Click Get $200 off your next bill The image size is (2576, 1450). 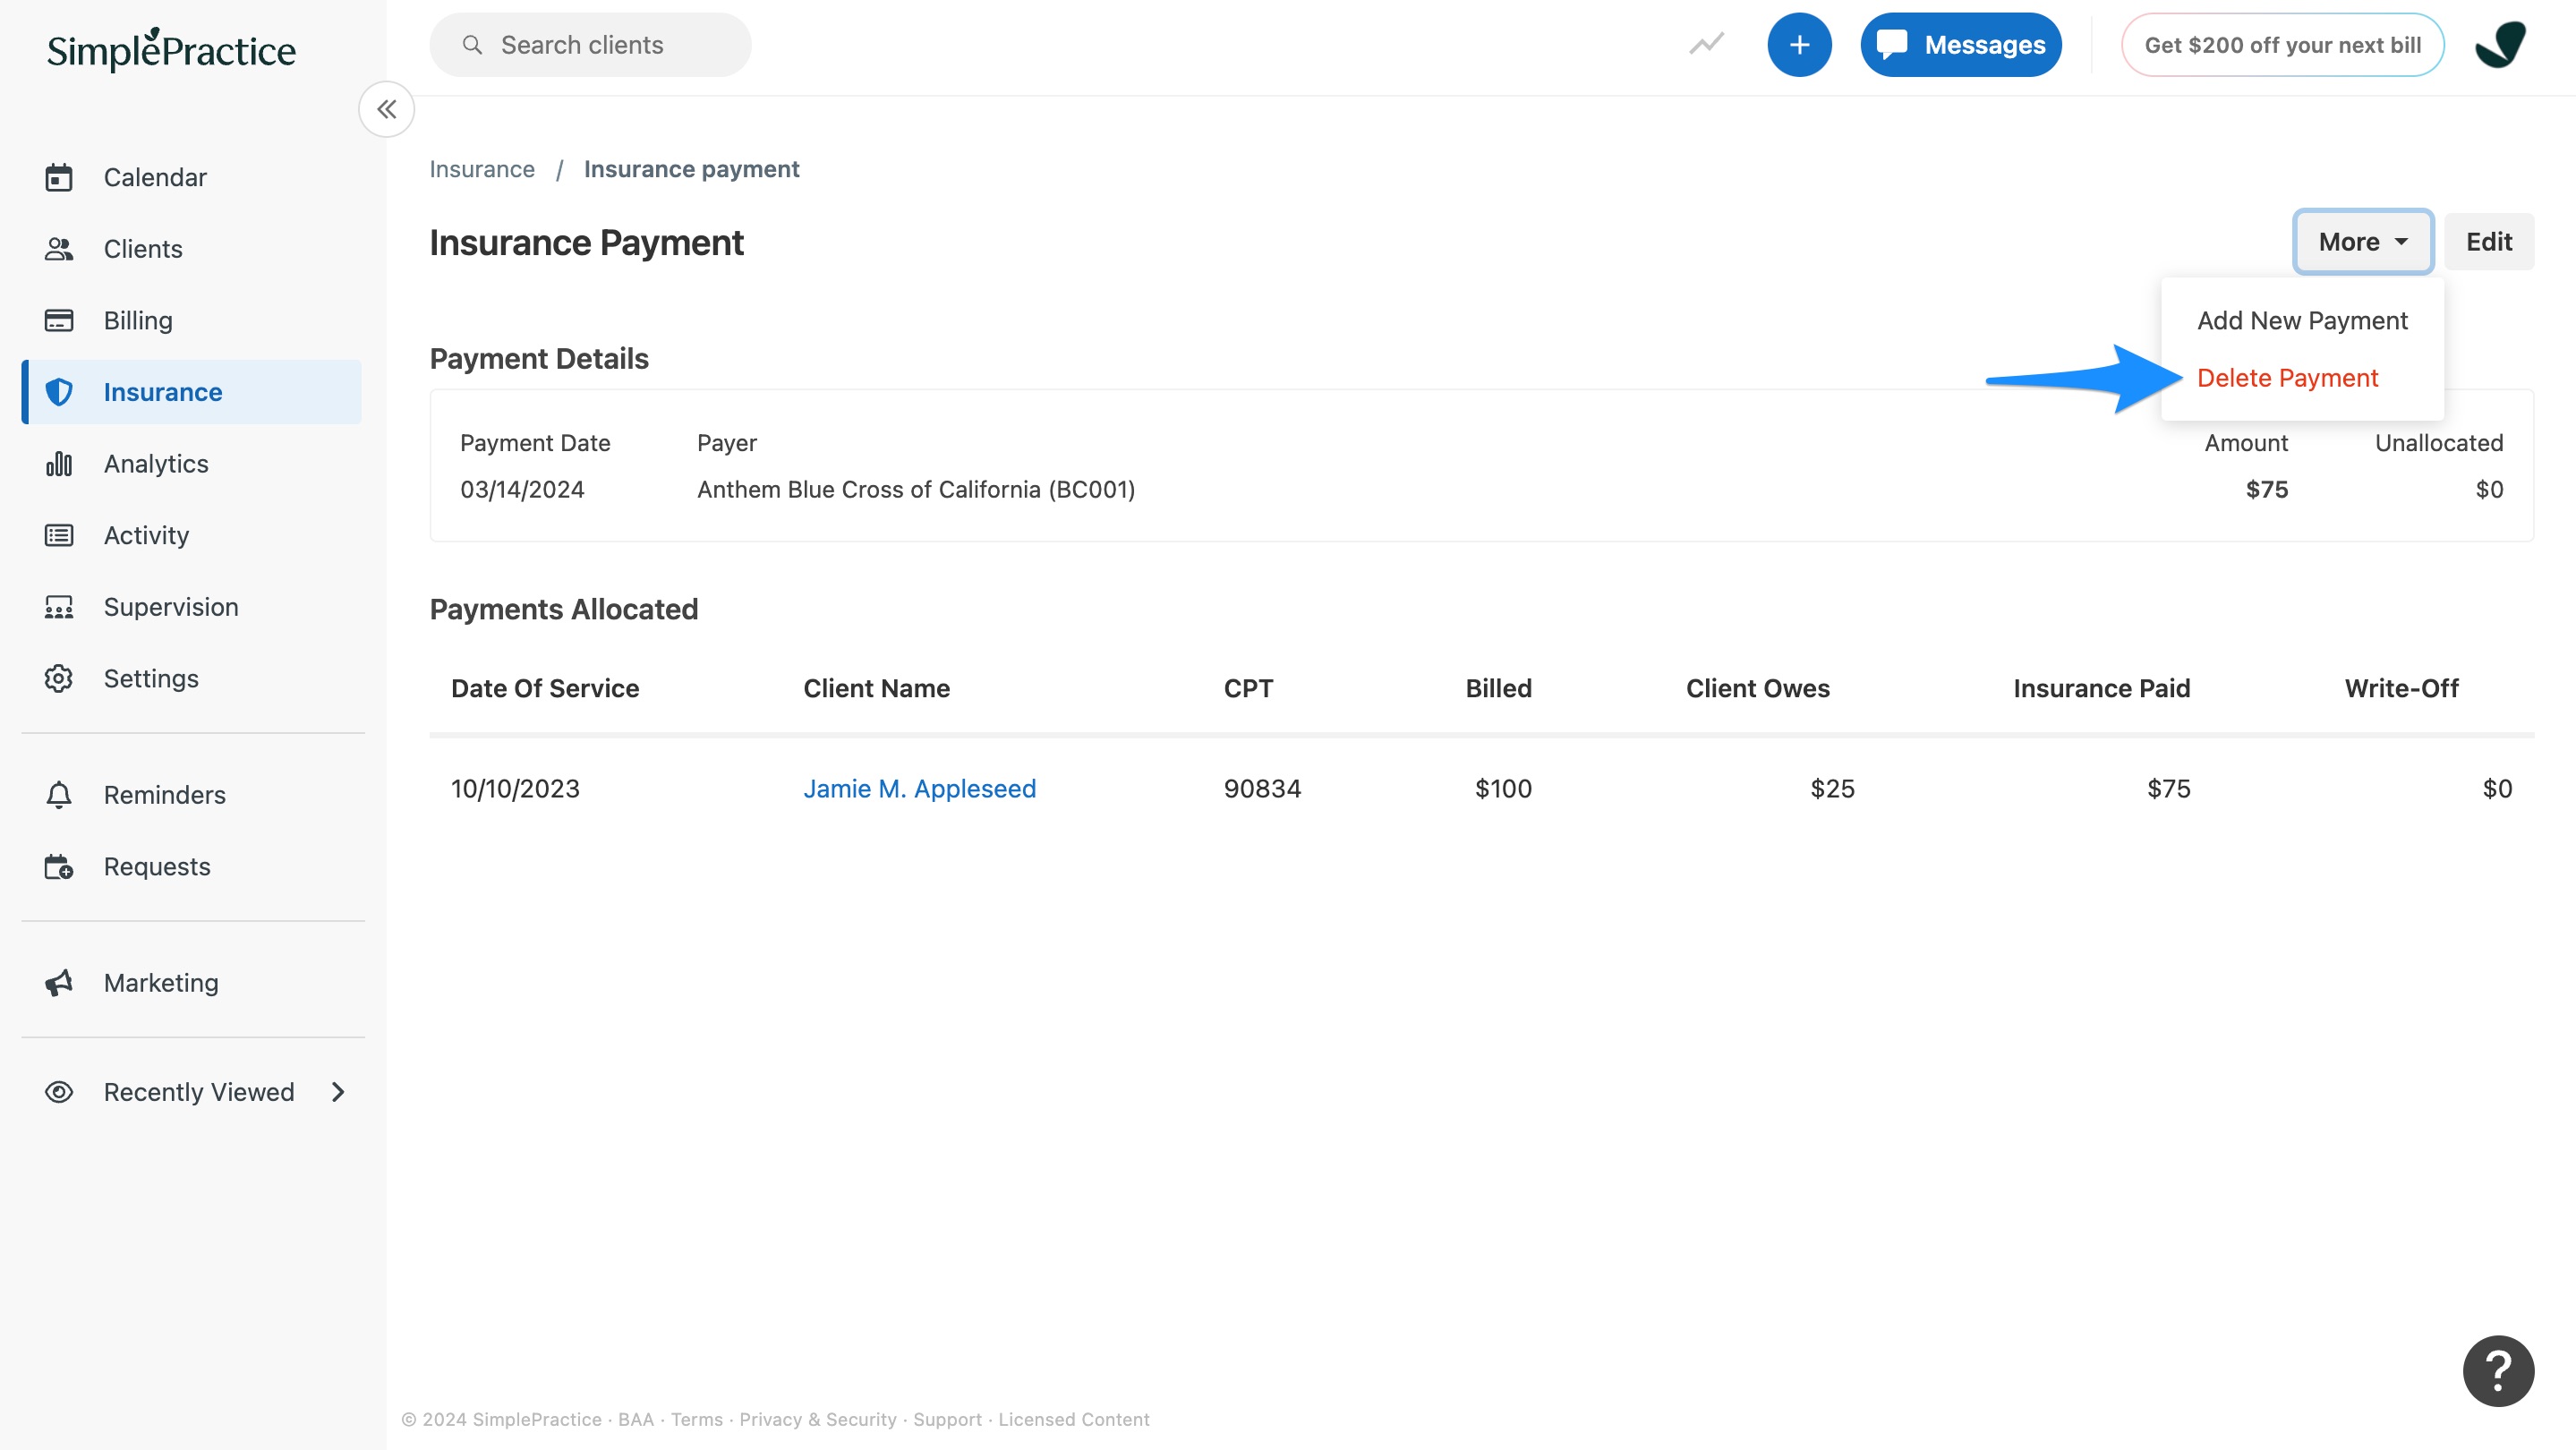click(x=2282, y=45)
